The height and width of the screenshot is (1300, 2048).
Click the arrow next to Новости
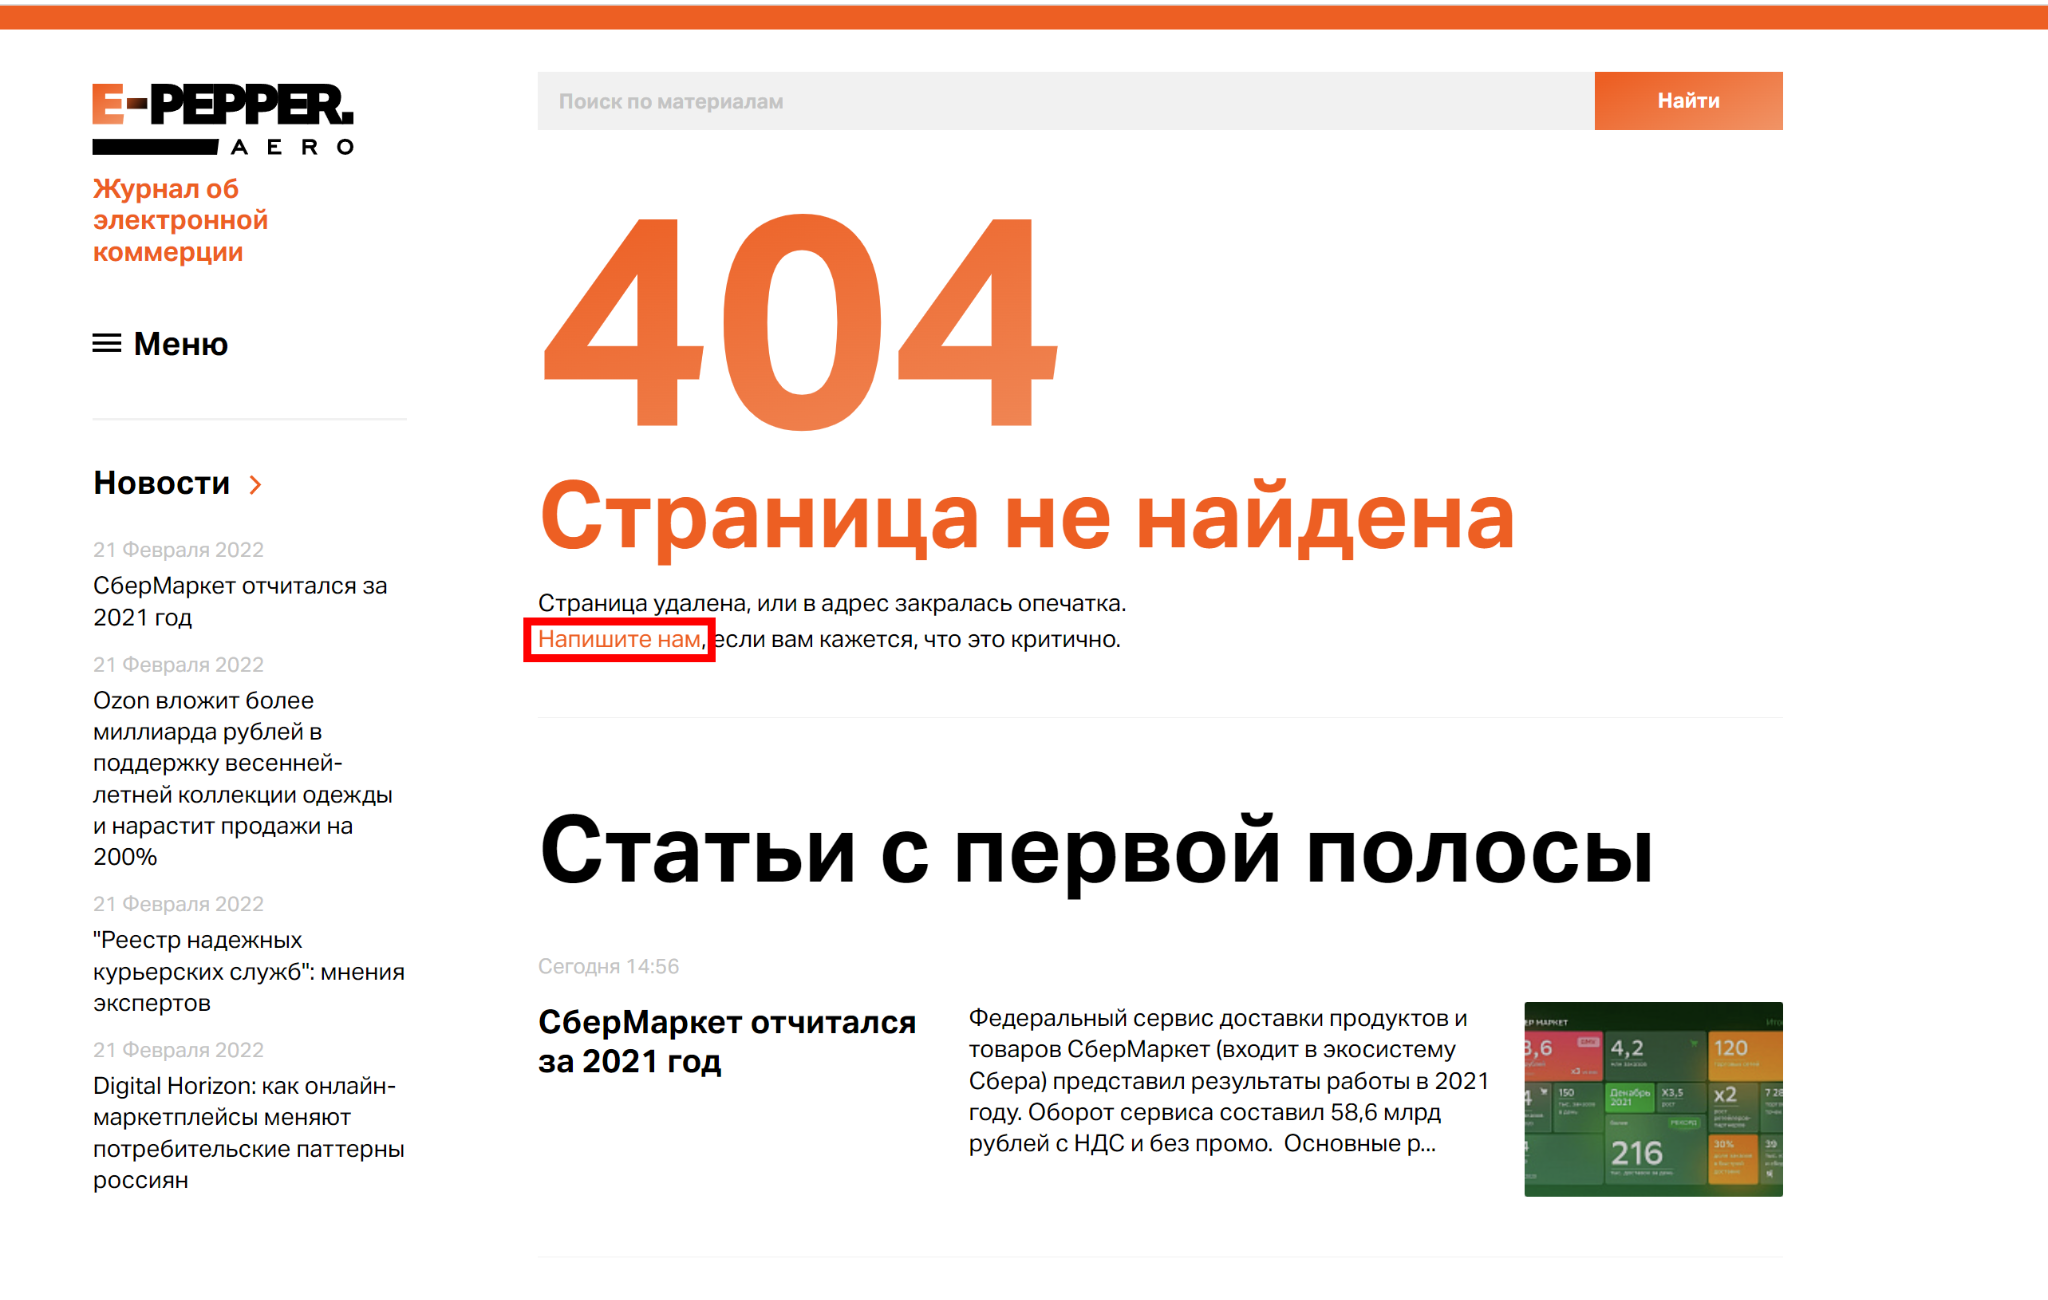click(x=256, y=485)
